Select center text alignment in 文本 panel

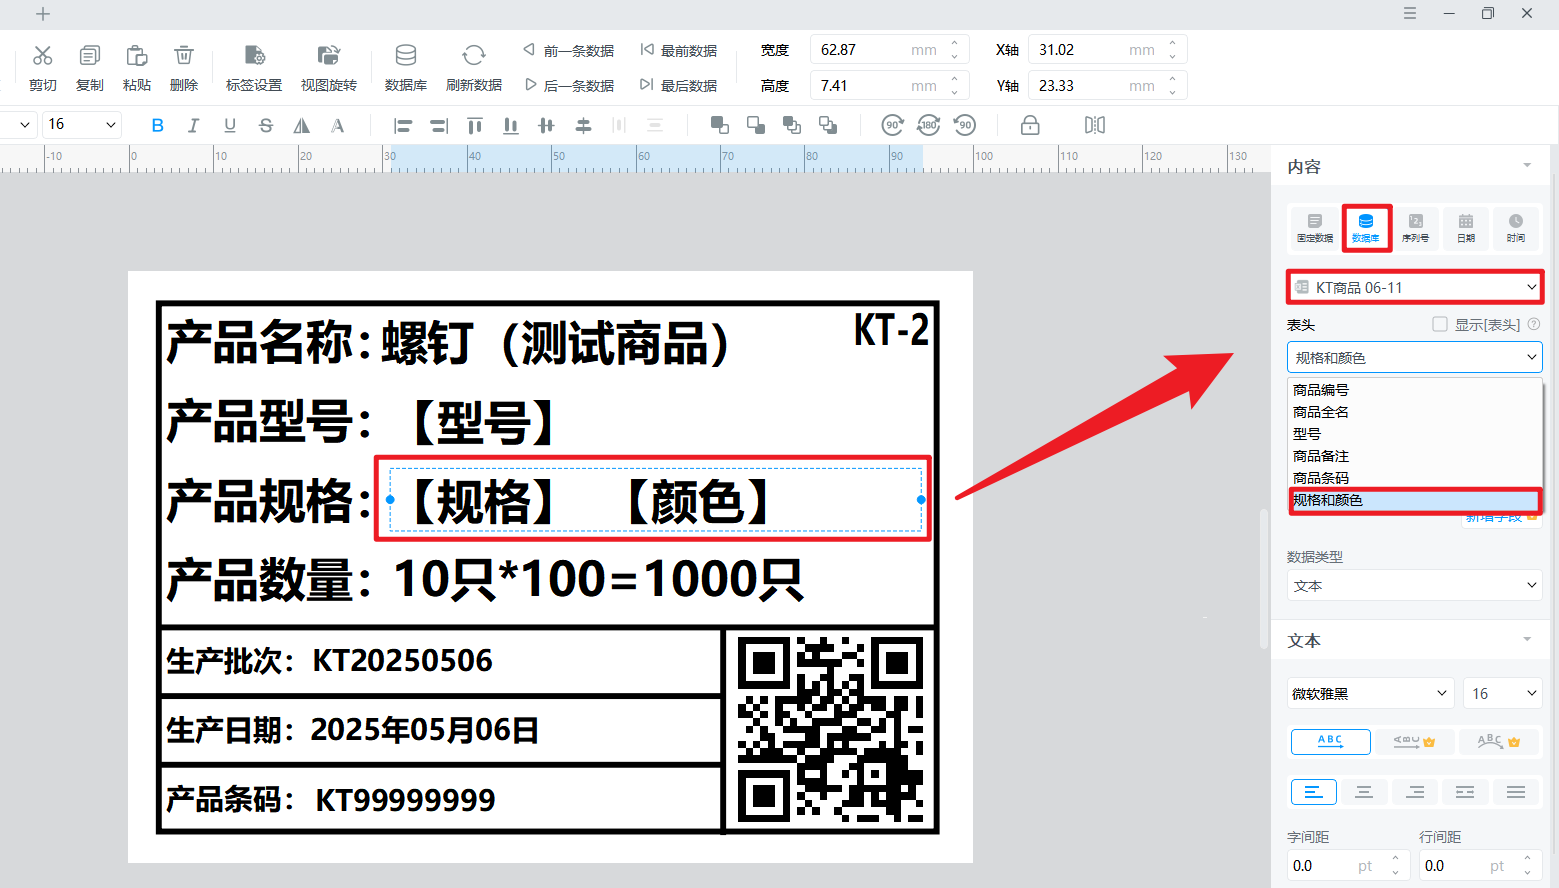pos(1364,792)
